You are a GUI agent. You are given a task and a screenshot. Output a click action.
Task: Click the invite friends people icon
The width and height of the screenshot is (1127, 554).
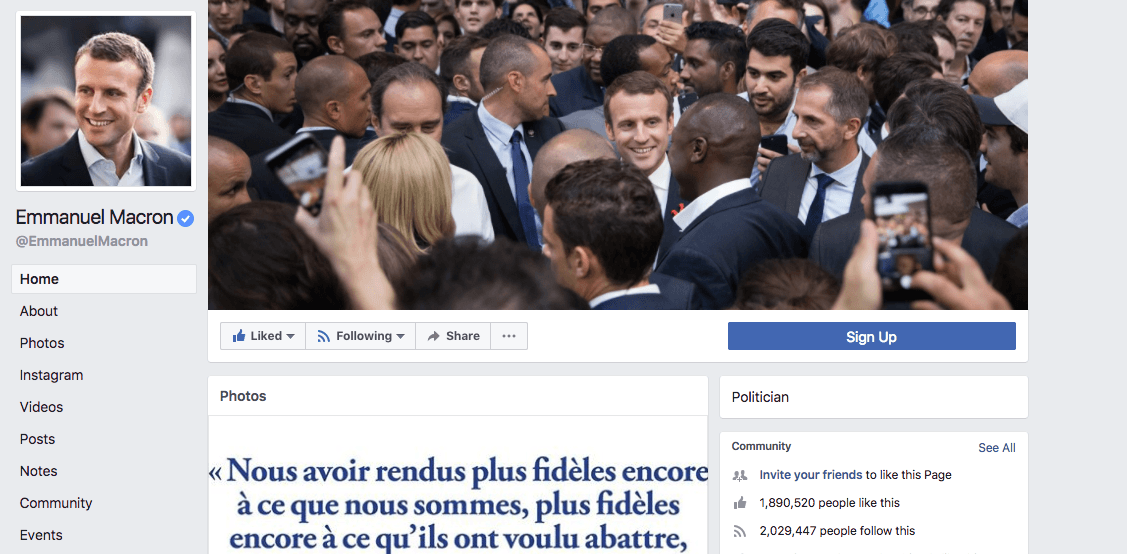point(740,475)
